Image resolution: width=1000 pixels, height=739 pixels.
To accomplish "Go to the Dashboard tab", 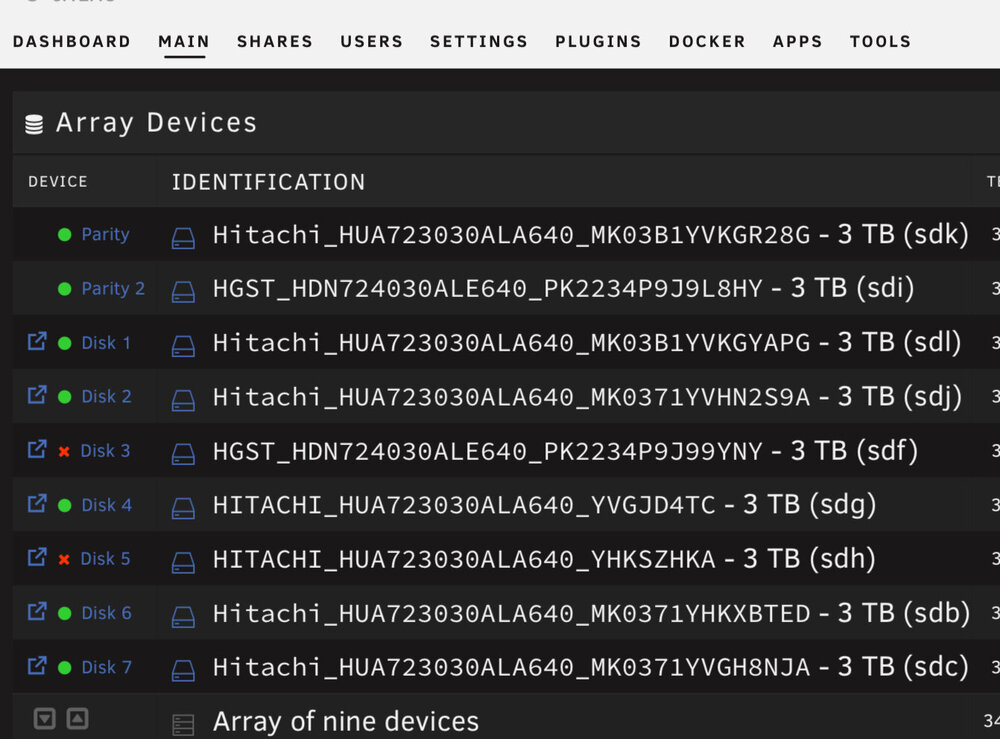I will (x=71, y=41).
